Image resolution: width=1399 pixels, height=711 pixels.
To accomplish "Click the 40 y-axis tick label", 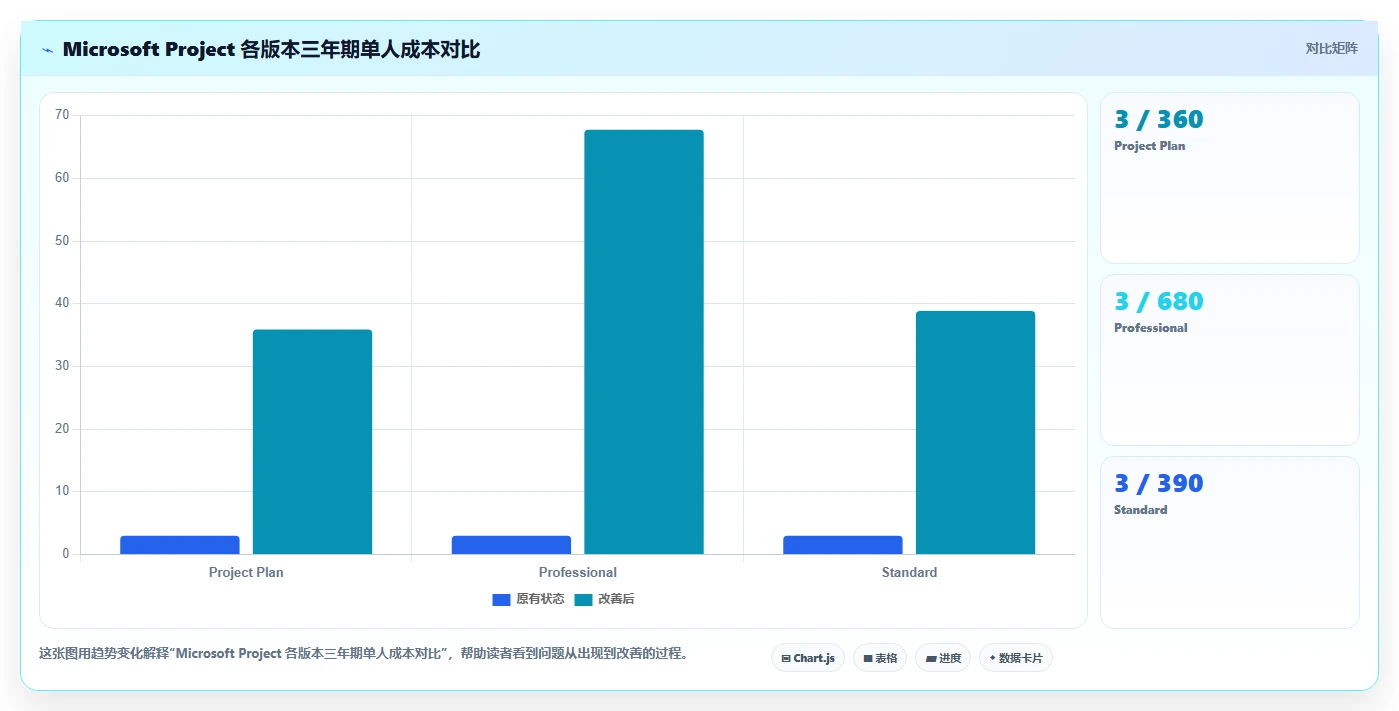I will (62, 303).
